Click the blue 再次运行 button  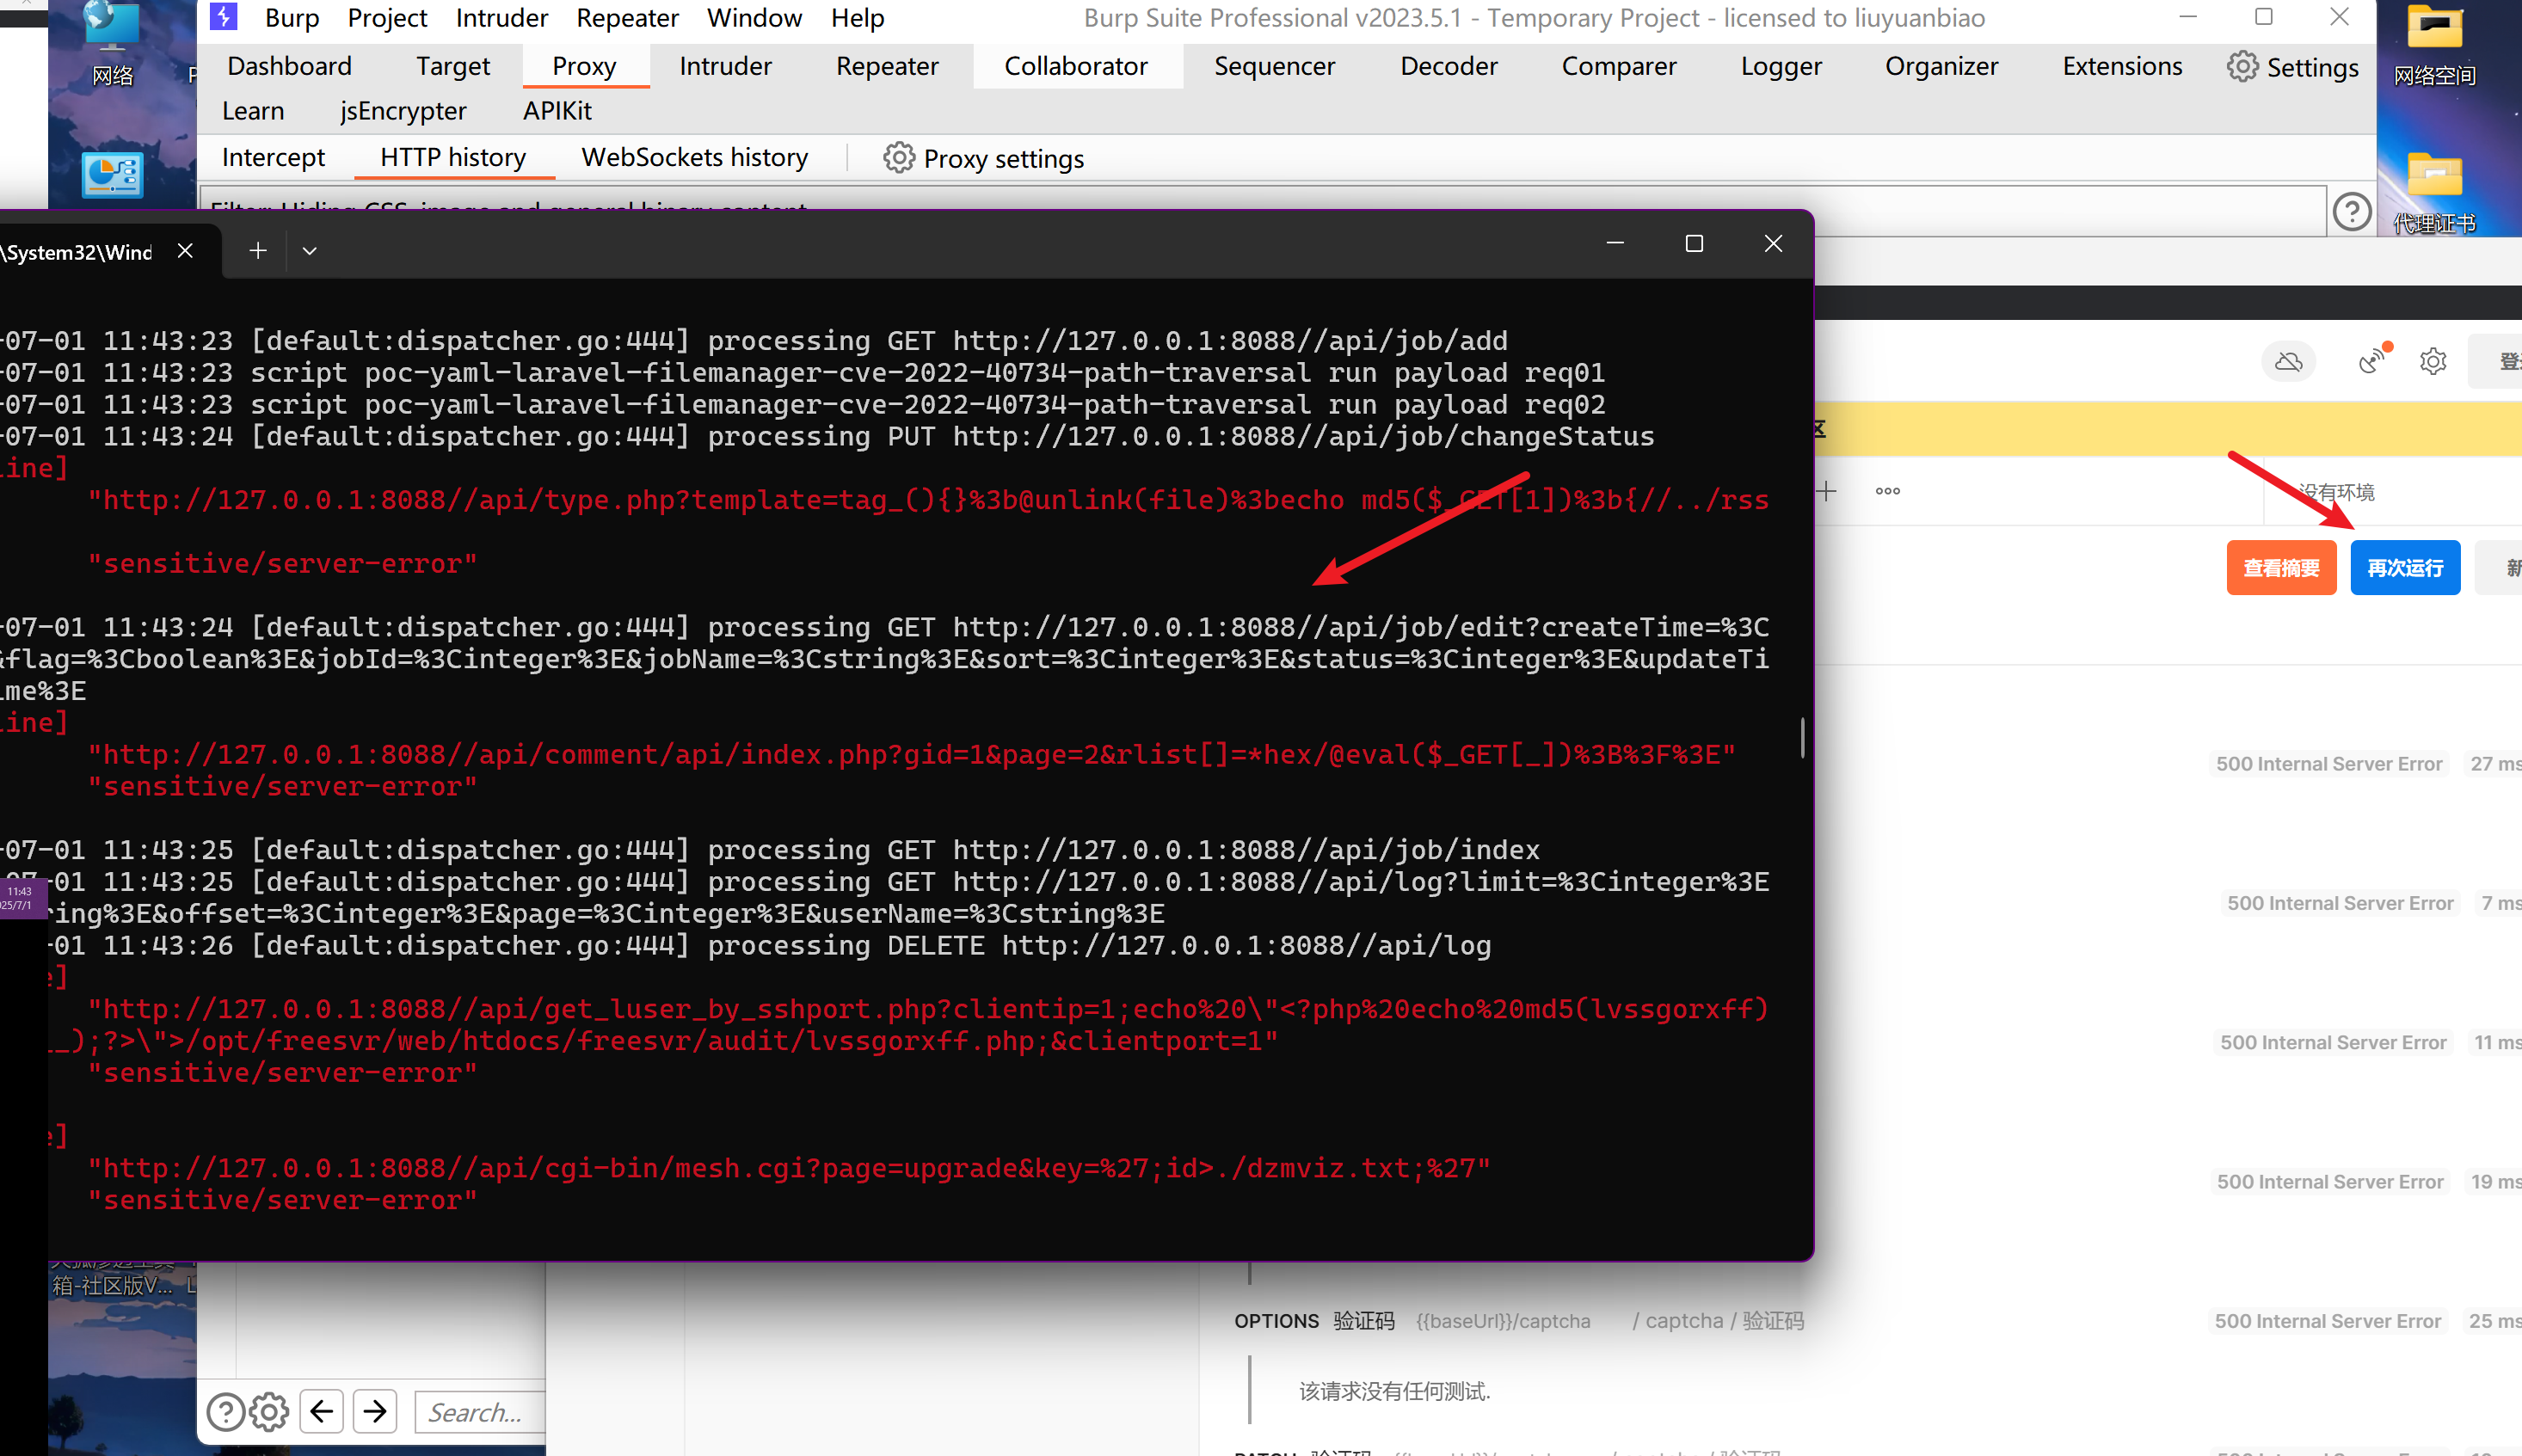point(2404,568)
